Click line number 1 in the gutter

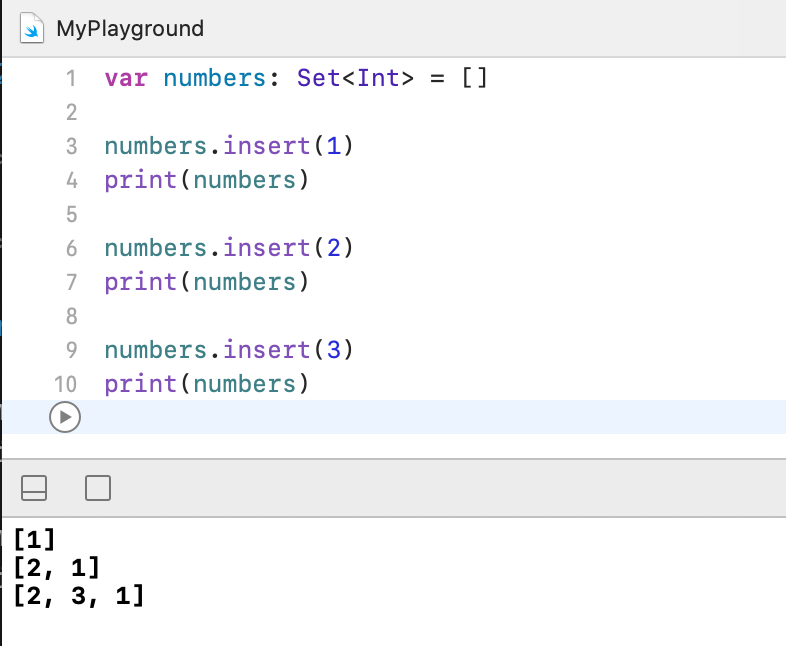point(70,78)
